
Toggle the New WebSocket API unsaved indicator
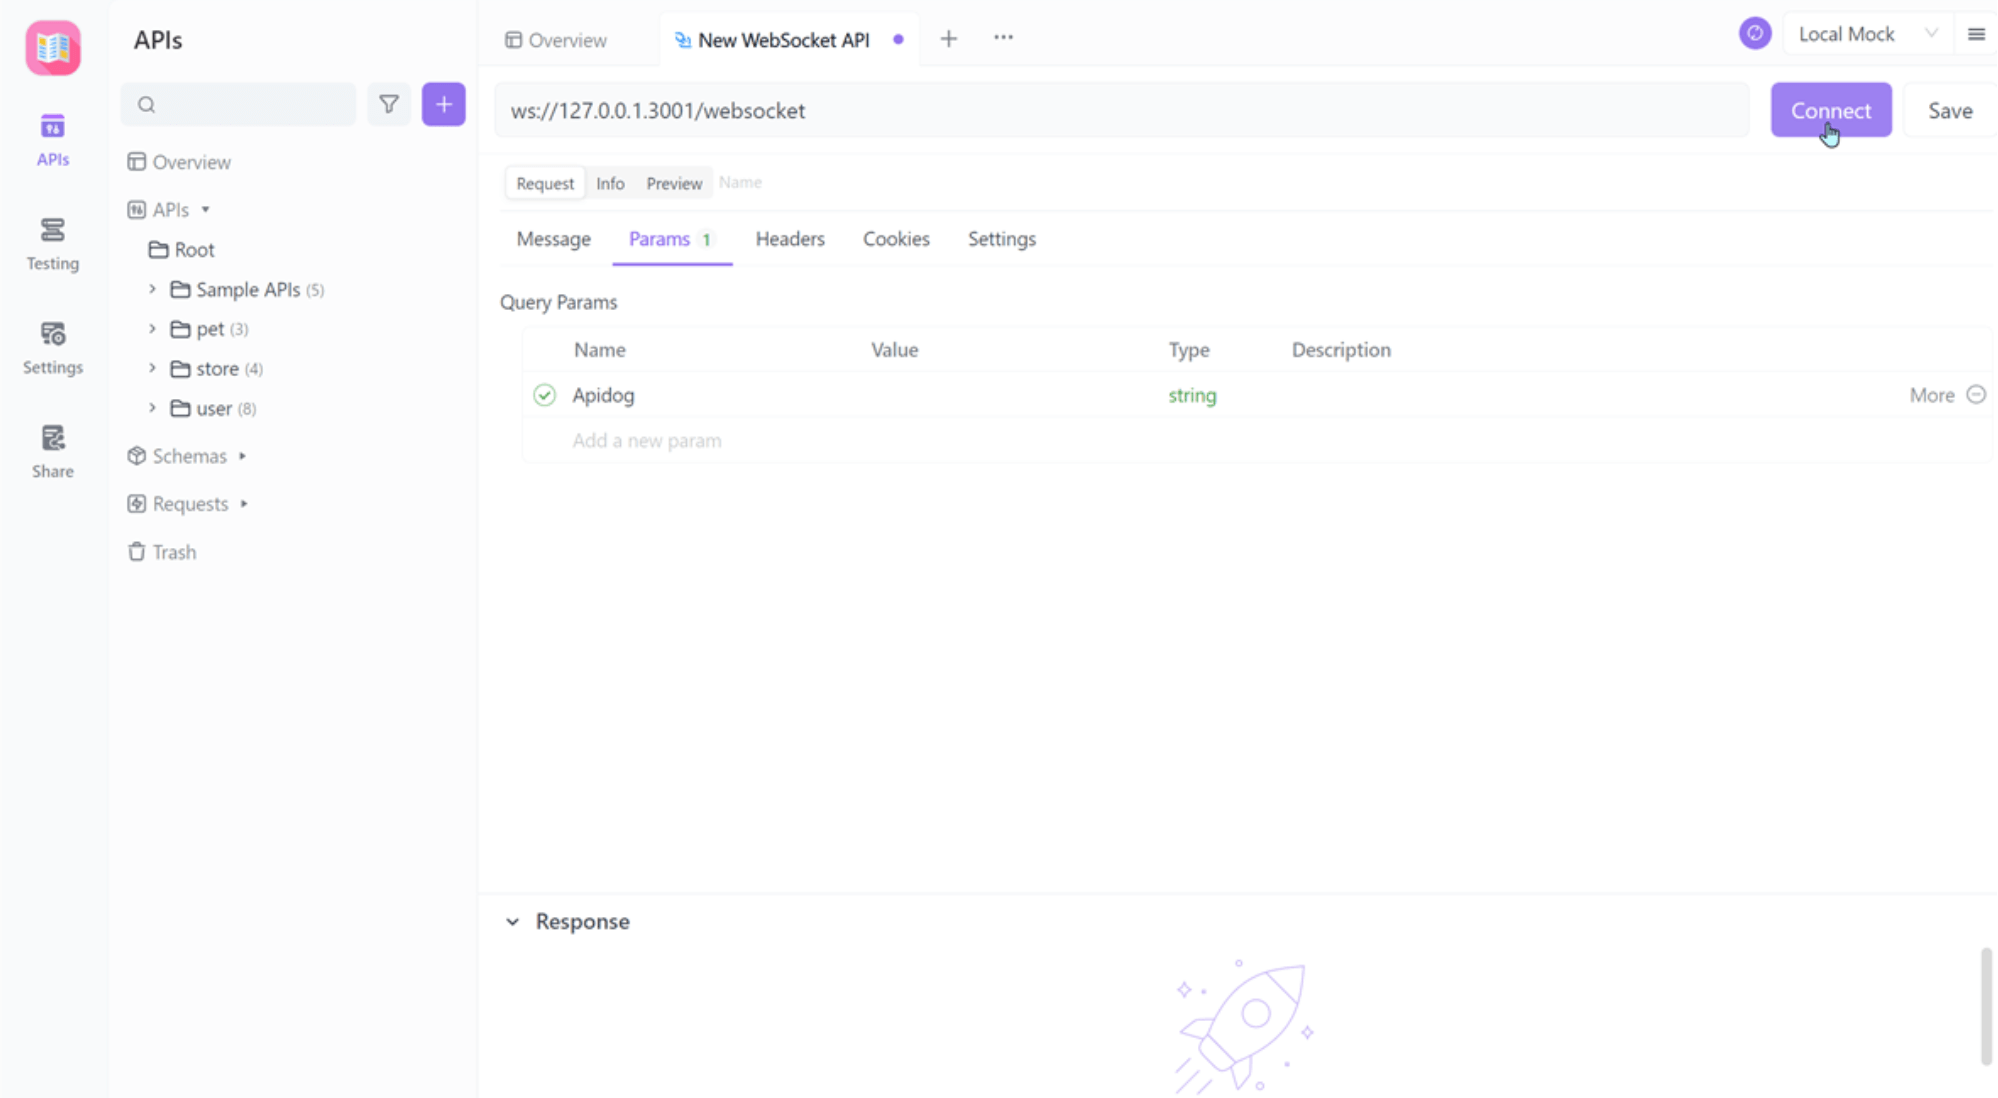[898, 39]
